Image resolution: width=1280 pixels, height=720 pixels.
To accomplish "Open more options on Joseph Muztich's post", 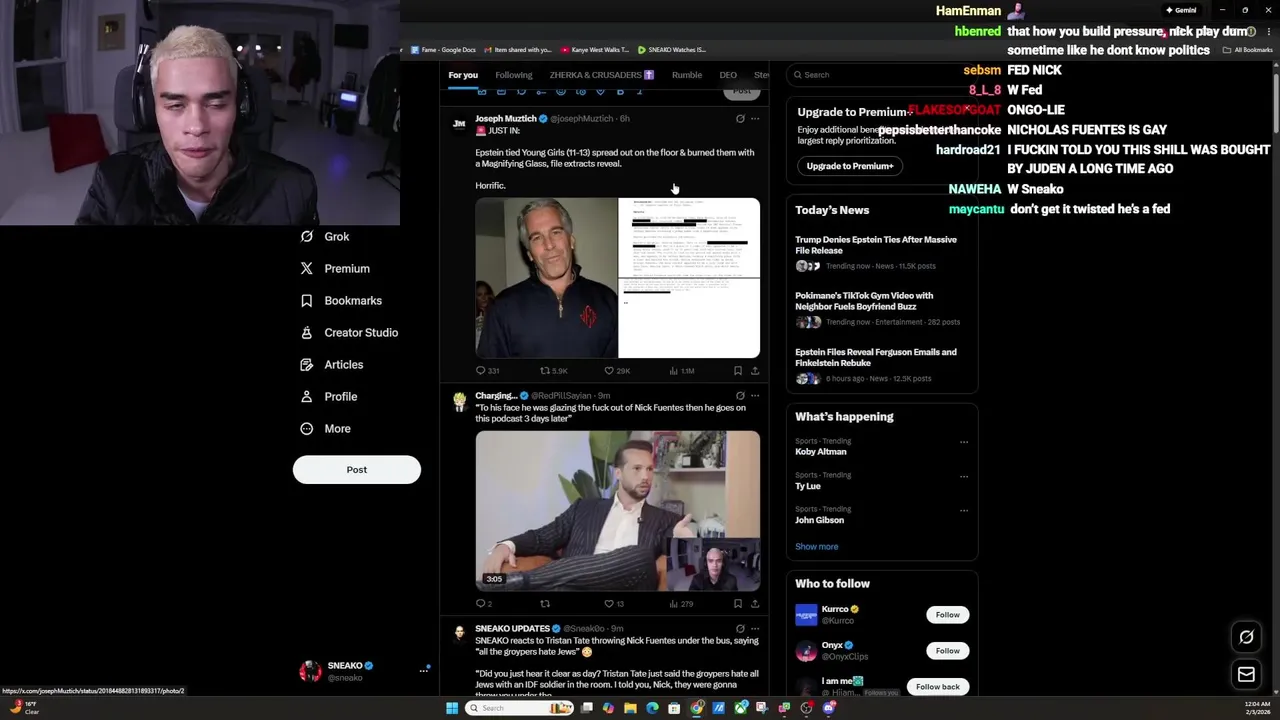I will [x=755, y=119].
